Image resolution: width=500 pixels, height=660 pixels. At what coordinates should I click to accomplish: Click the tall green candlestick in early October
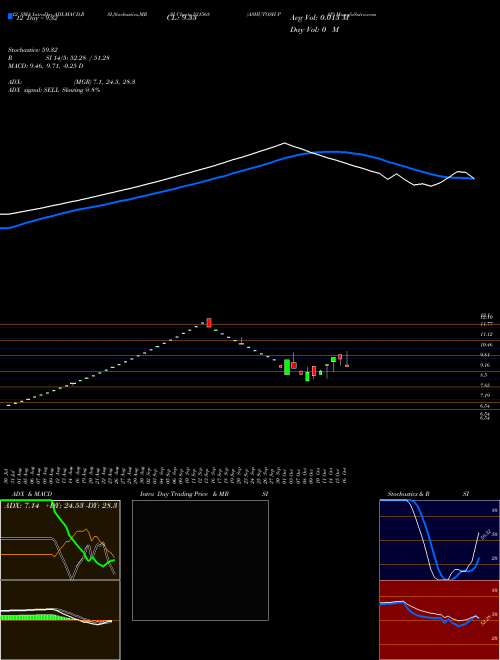pyautogui.click(x=287, y=367)
